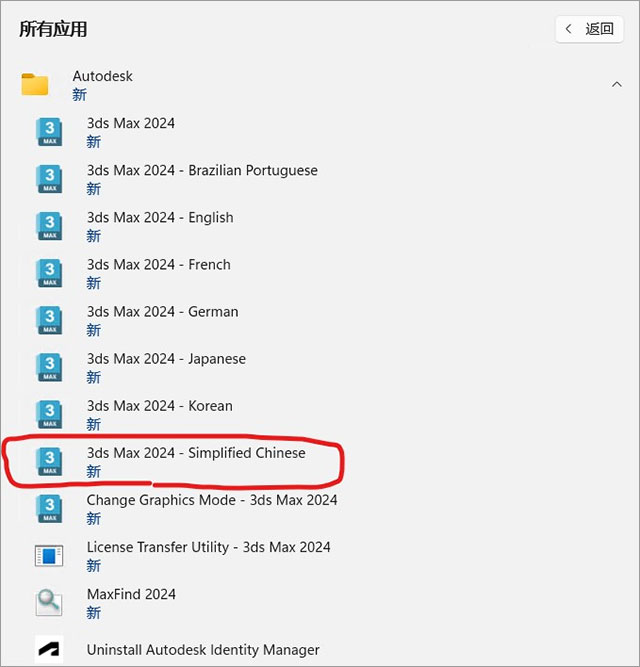Image resolution: width=640 pixels, height=667 pixels.
Task: Open "3ds Max 2024 - German" entry
Action: 162,312
